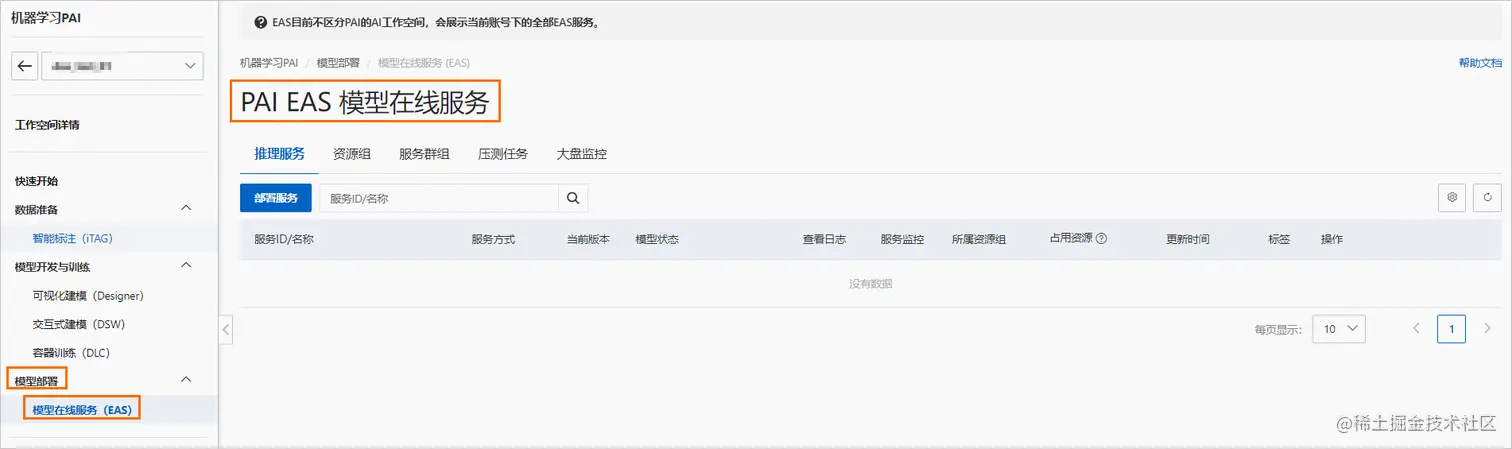The width and height of the screenshot is (1512, 449).
Task: Switch to the 压测任务 tab
Action: (x=502, y=154)
